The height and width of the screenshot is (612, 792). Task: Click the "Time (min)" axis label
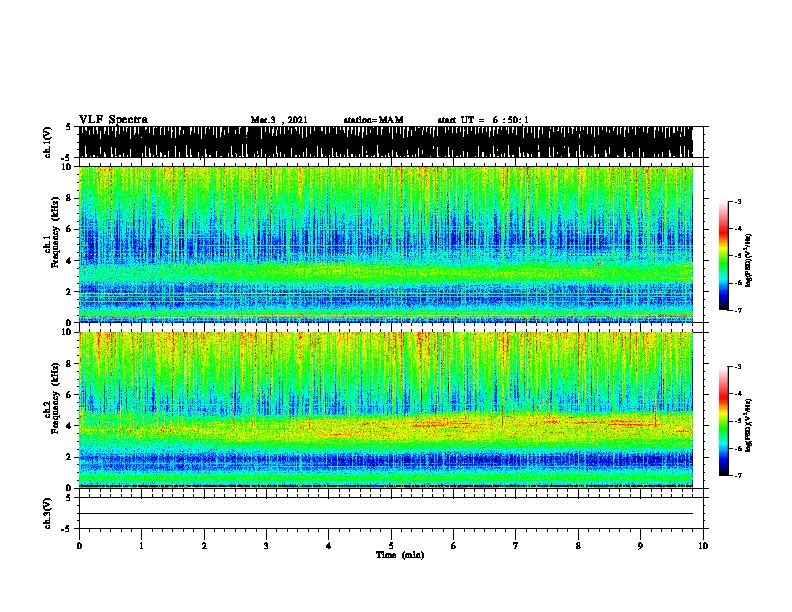(x=400, y=555)
